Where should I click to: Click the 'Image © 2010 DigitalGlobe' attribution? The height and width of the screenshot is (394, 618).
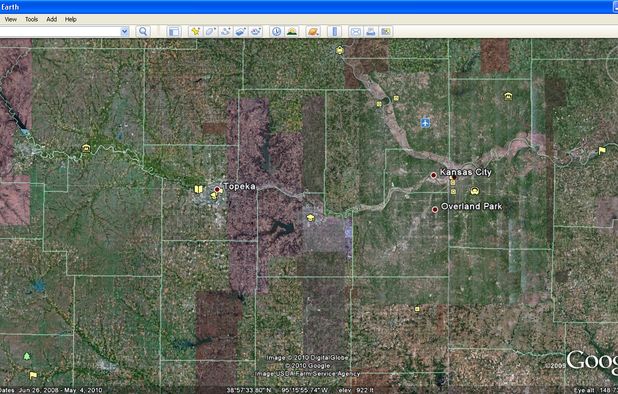[x=307, y=358]
